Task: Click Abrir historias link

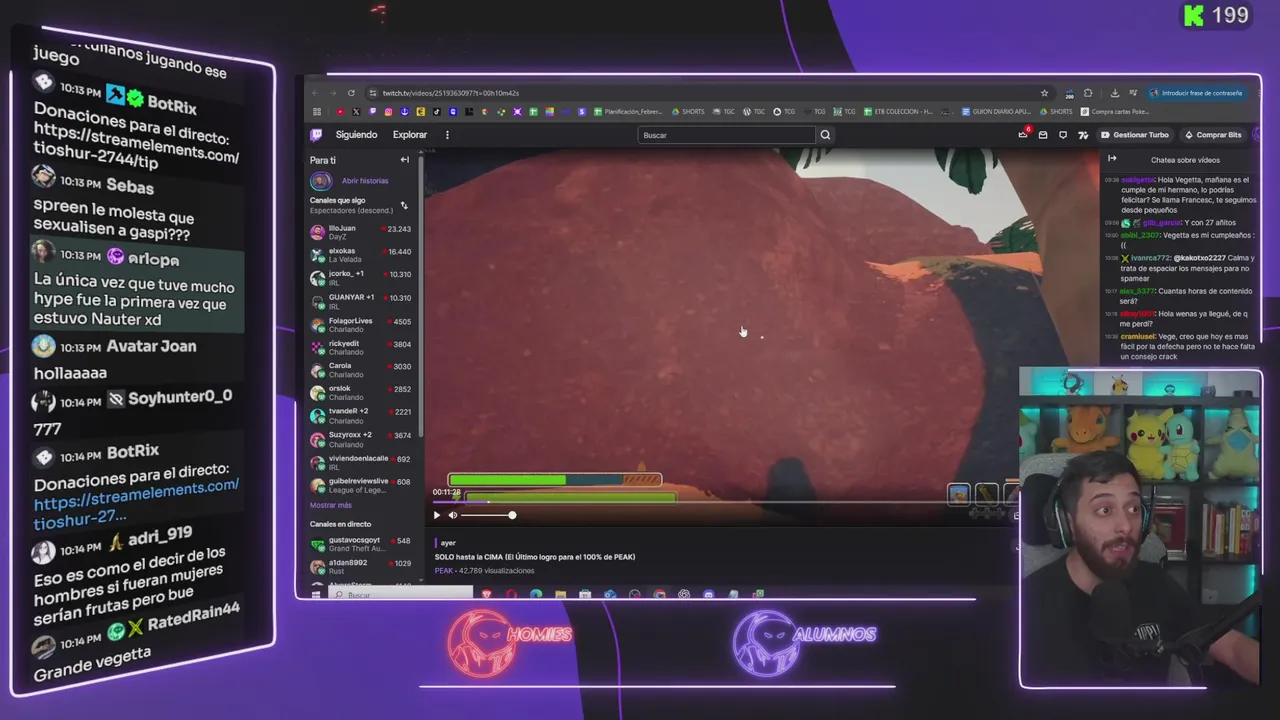Action: pos(365,181)
